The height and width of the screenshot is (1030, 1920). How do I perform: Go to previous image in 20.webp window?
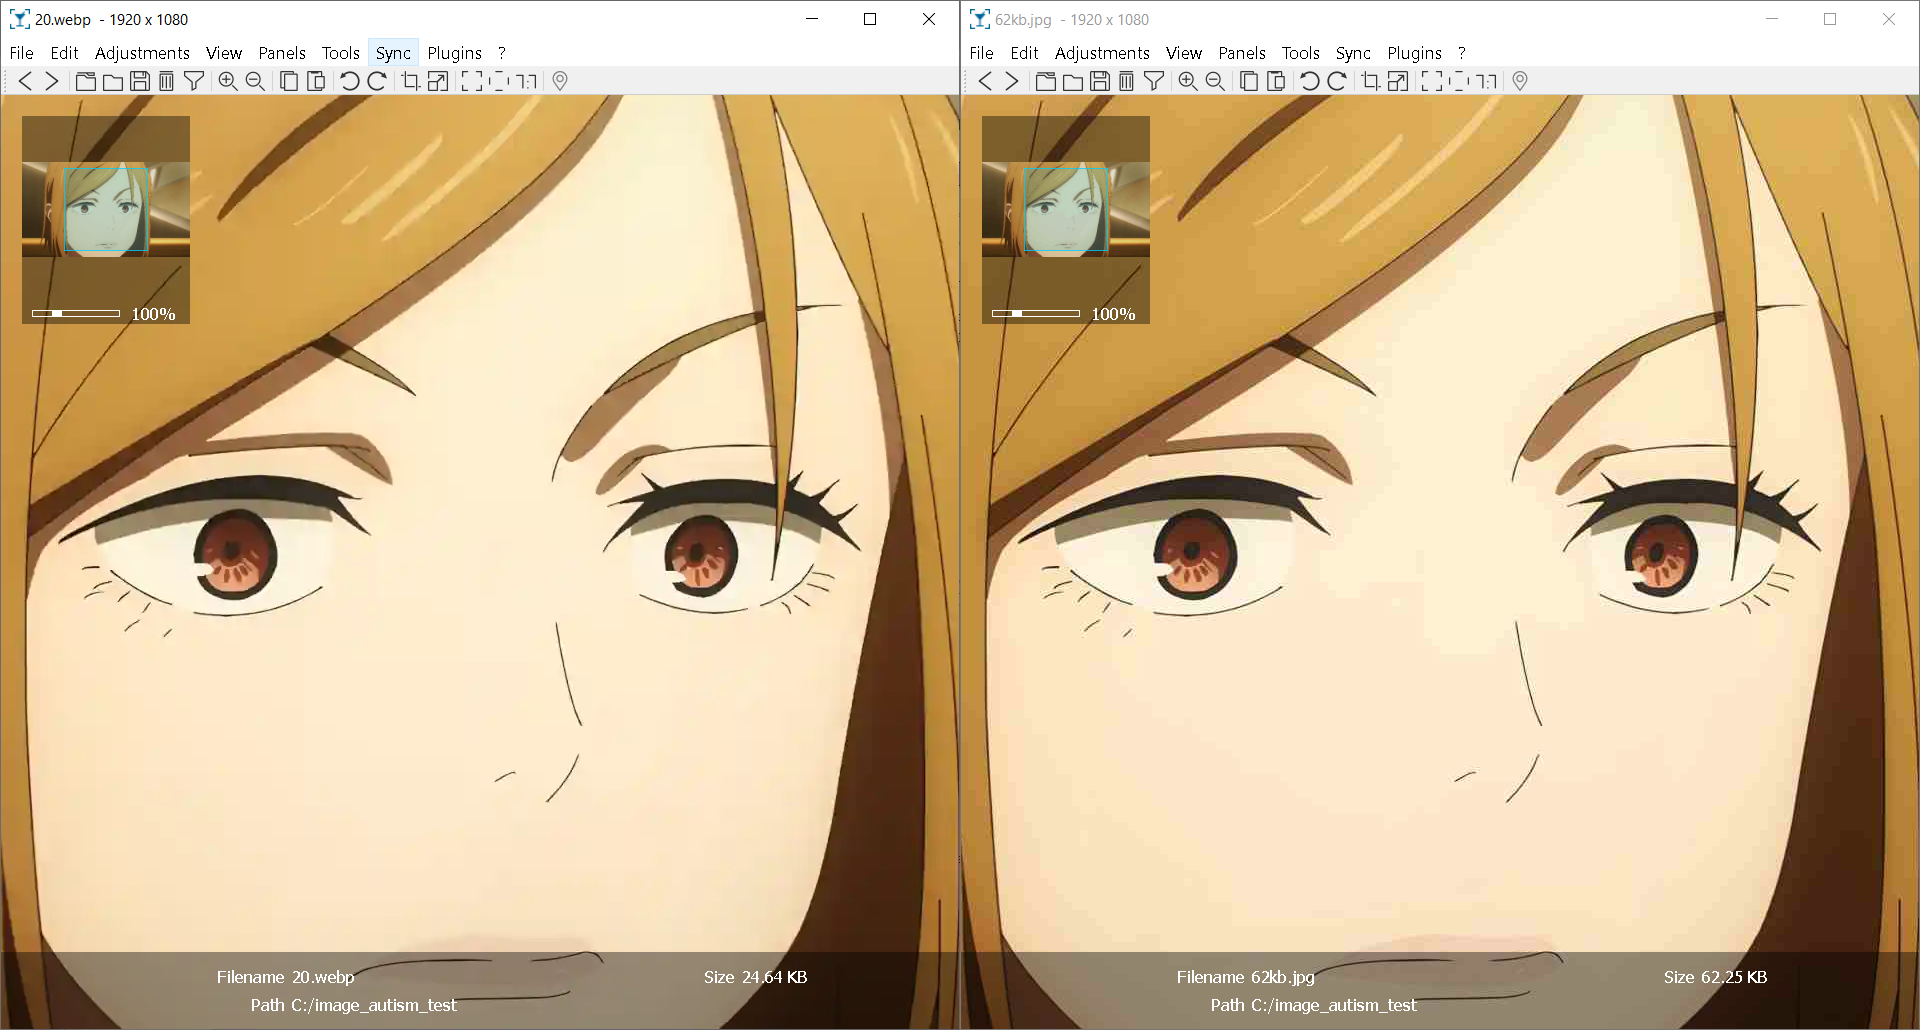point(26,81)
